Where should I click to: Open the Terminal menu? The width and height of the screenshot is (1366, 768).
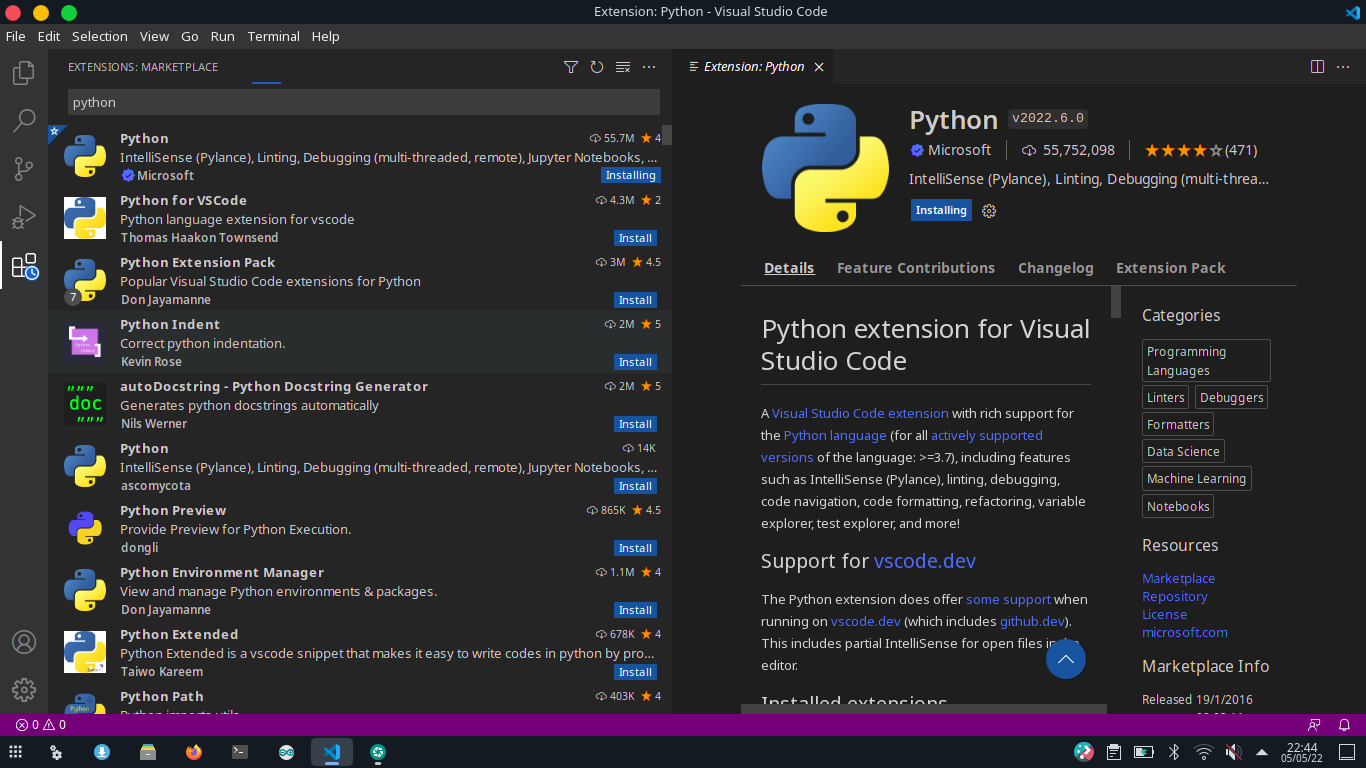[274, 36]
